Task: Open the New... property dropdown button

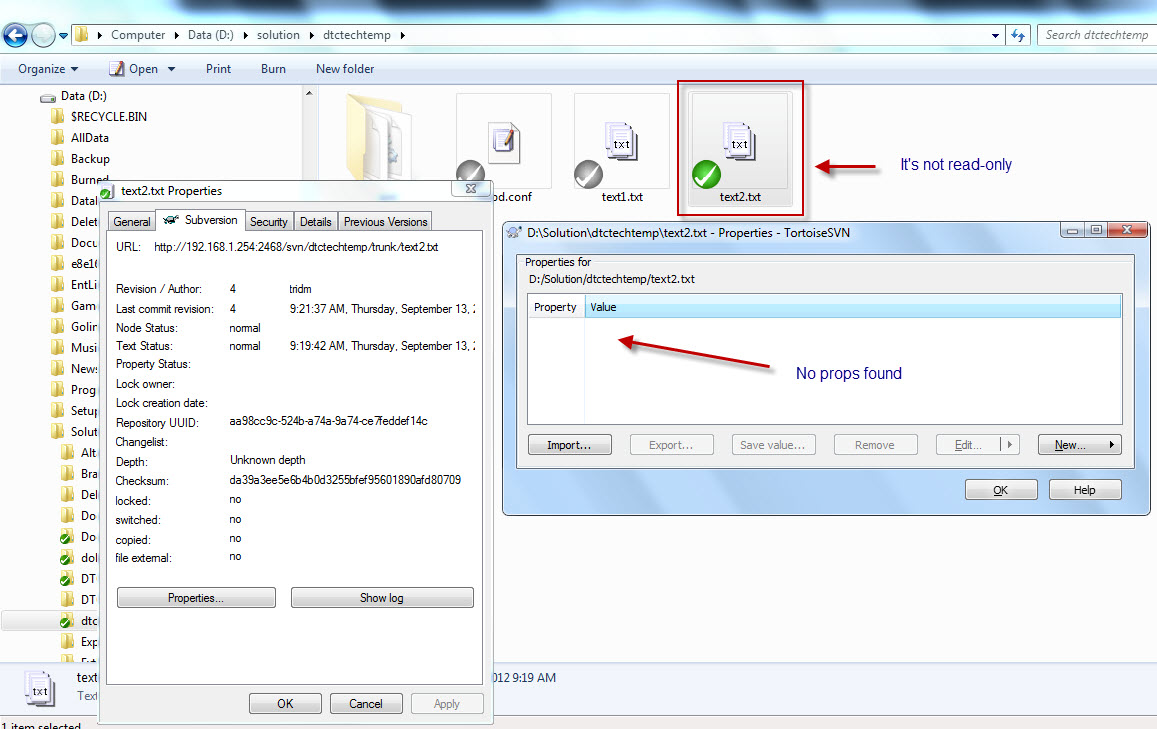Action: pos(1080,445)
